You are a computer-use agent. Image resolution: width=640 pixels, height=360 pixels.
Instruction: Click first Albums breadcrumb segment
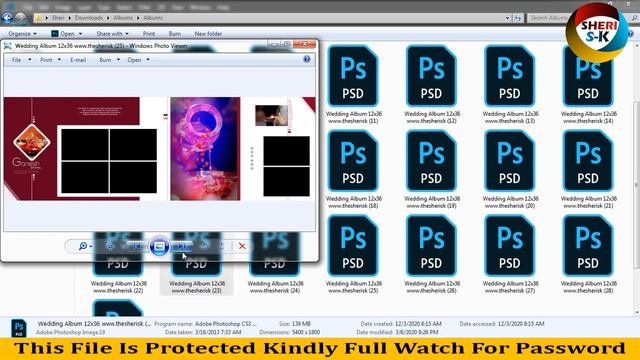coord(123,18)
